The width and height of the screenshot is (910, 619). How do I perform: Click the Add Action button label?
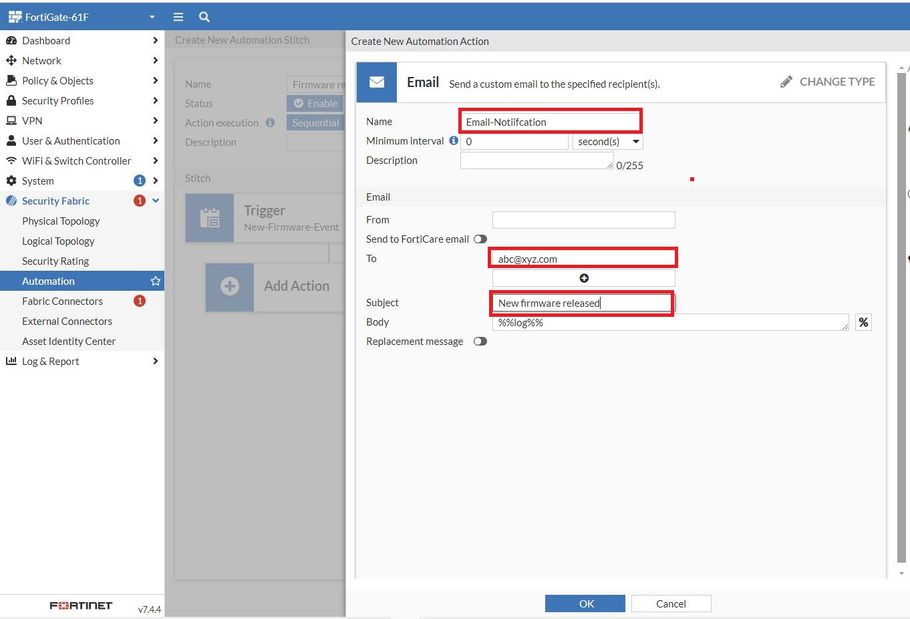tap(297, 286)
